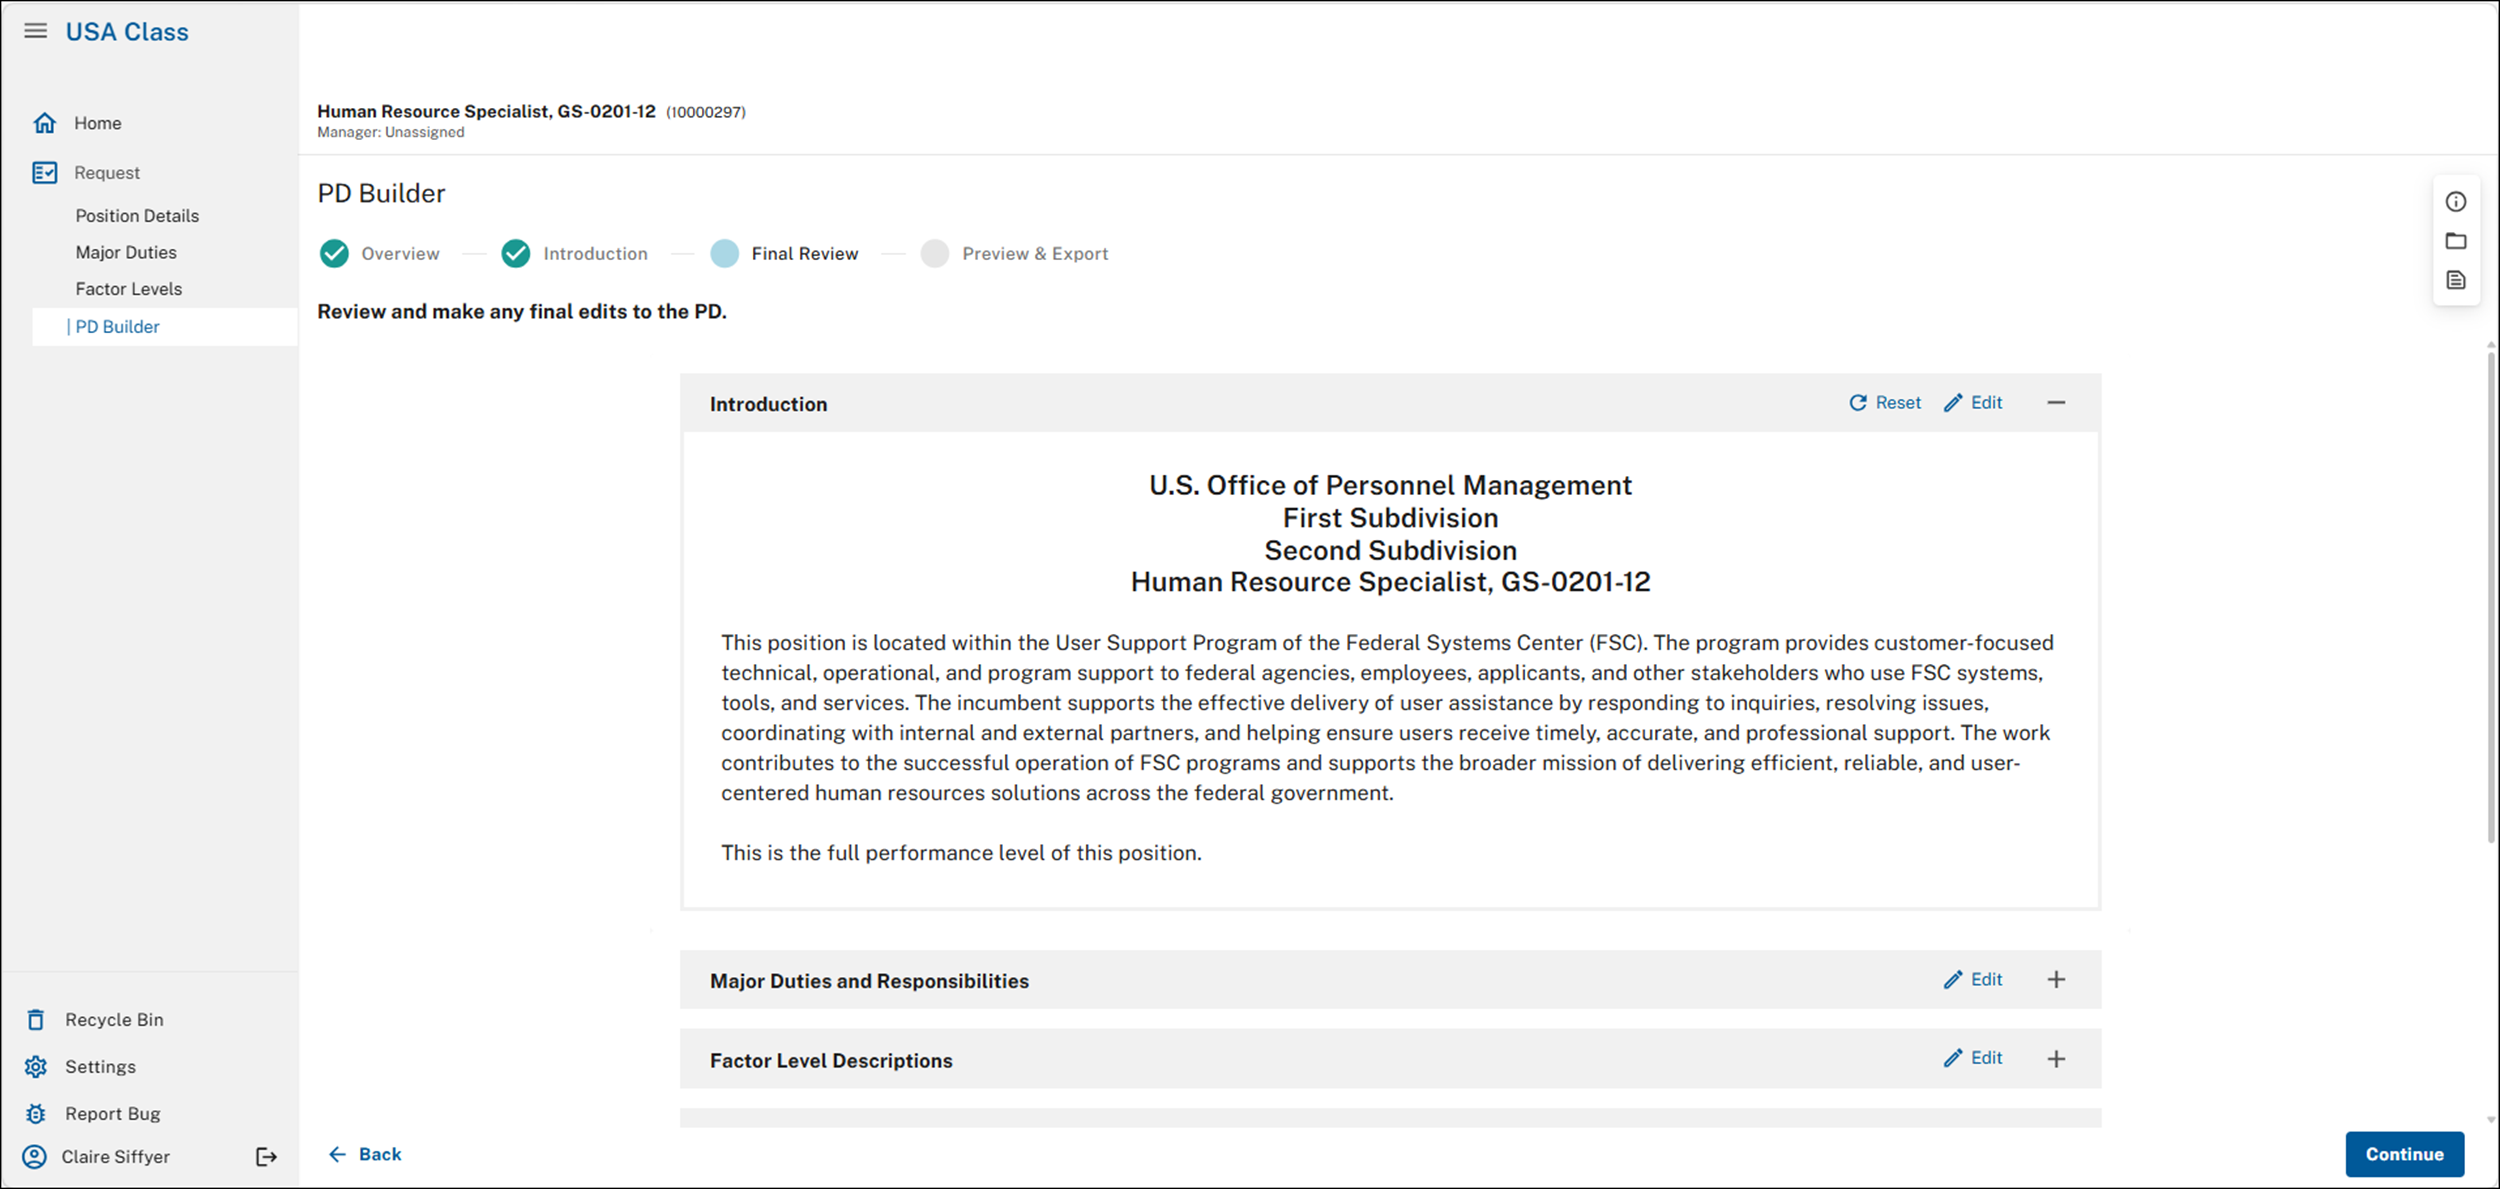Screen dimensions: 2500x1189
Task: Click the USA Class logo text
Action: (x=127, y=32)
